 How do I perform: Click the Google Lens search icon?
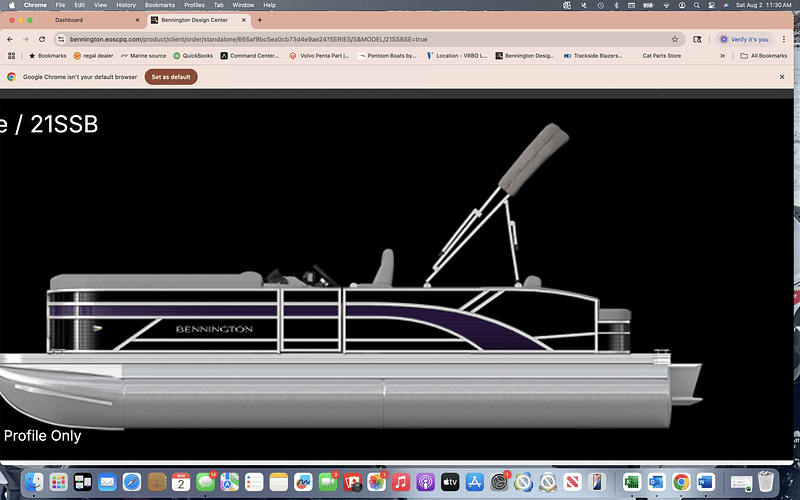[697, 39]
